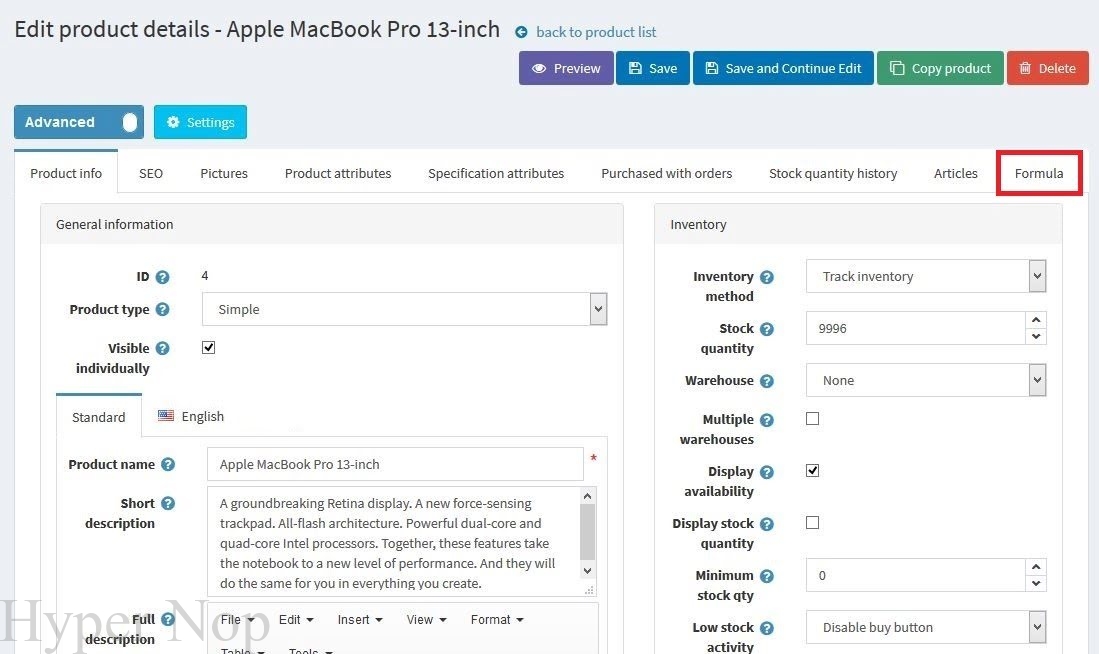Show help tooltip for Display availability

click(767, 472)
